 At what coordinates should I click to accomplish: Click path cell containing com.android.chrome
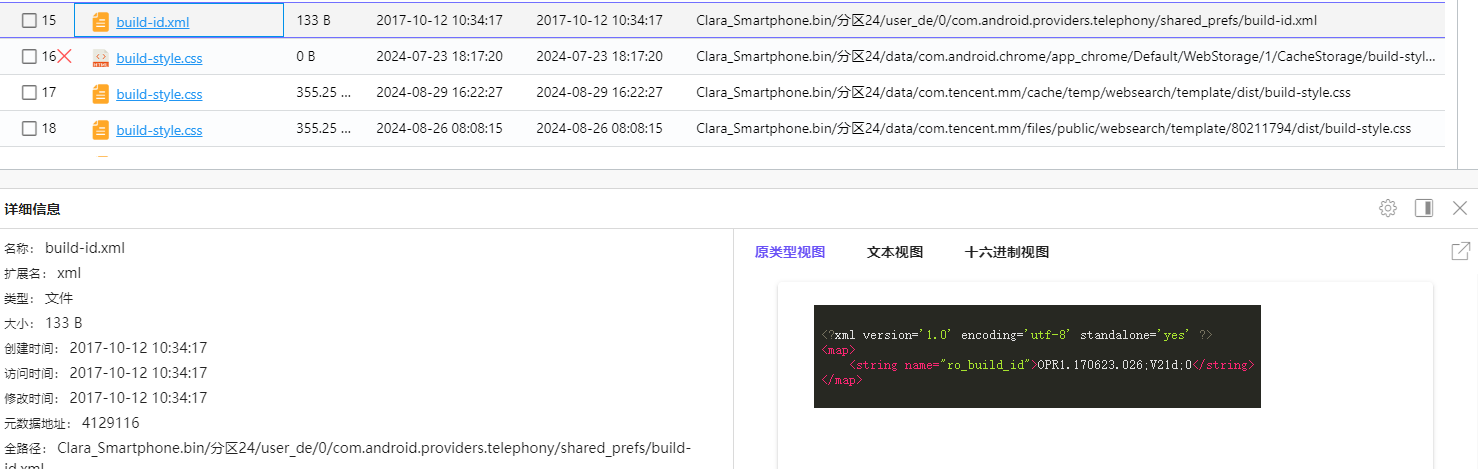pos(1066,56)
